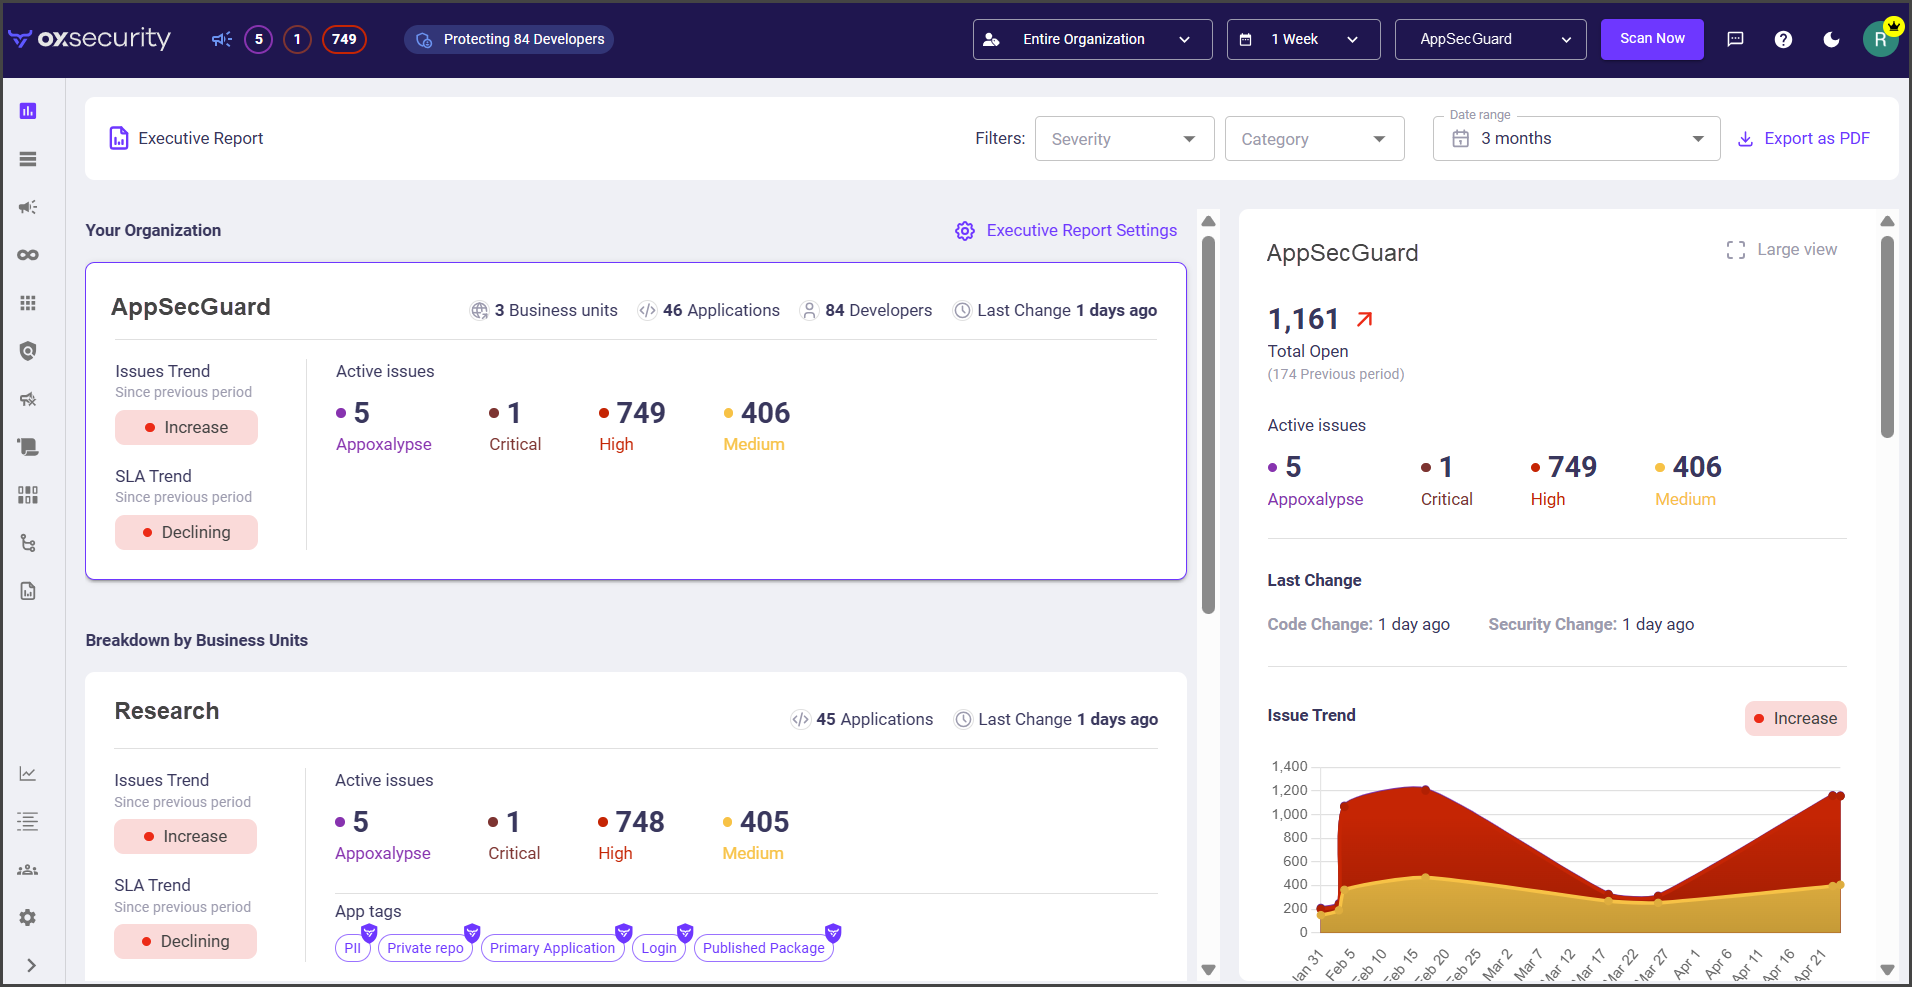This screenshot has height=987, width=1912.
Task: Expand the 3 months date range dropdown
Action: 1576,139
